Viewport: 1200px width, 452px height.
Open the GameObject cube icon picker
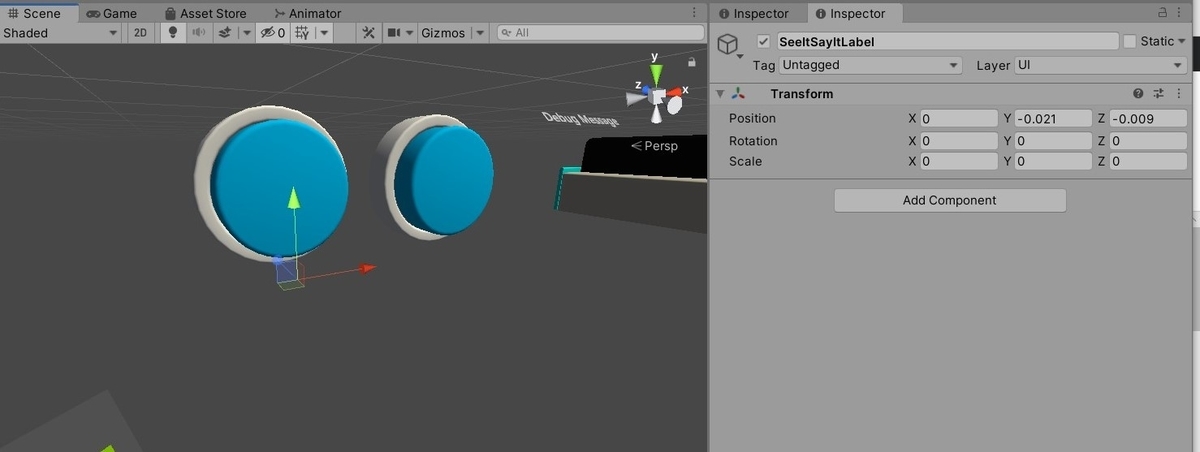[x=730, y=46]
